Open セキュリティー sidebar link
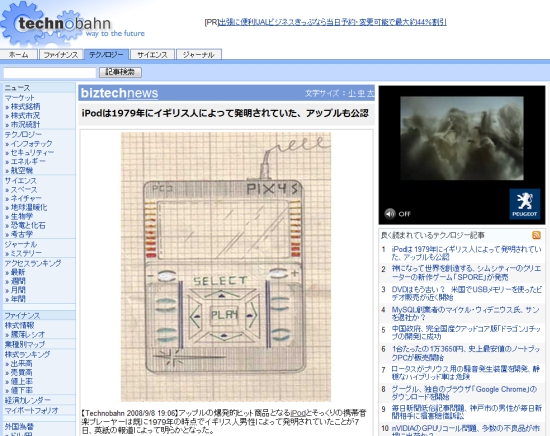 point(32,153)
